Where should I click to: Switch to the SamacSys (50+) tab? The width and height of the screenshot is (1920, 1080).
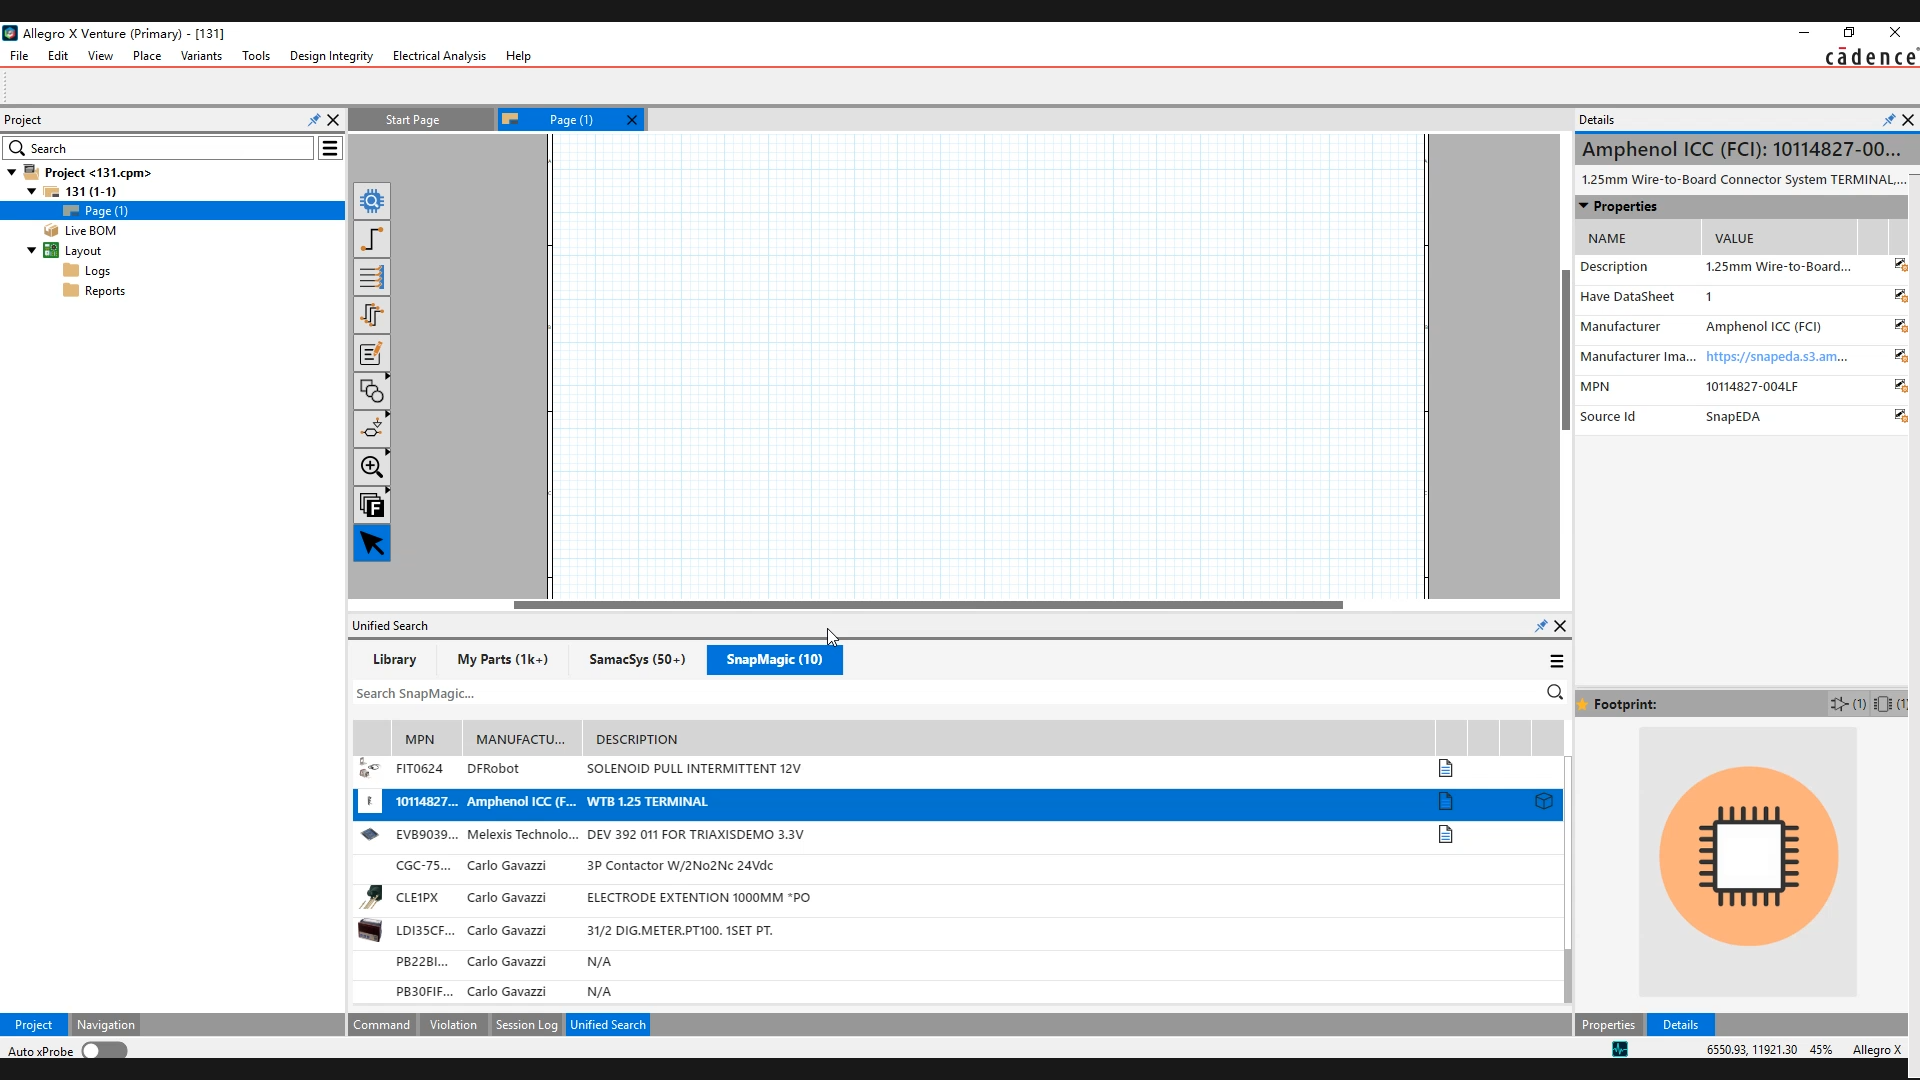click(637, 659)
